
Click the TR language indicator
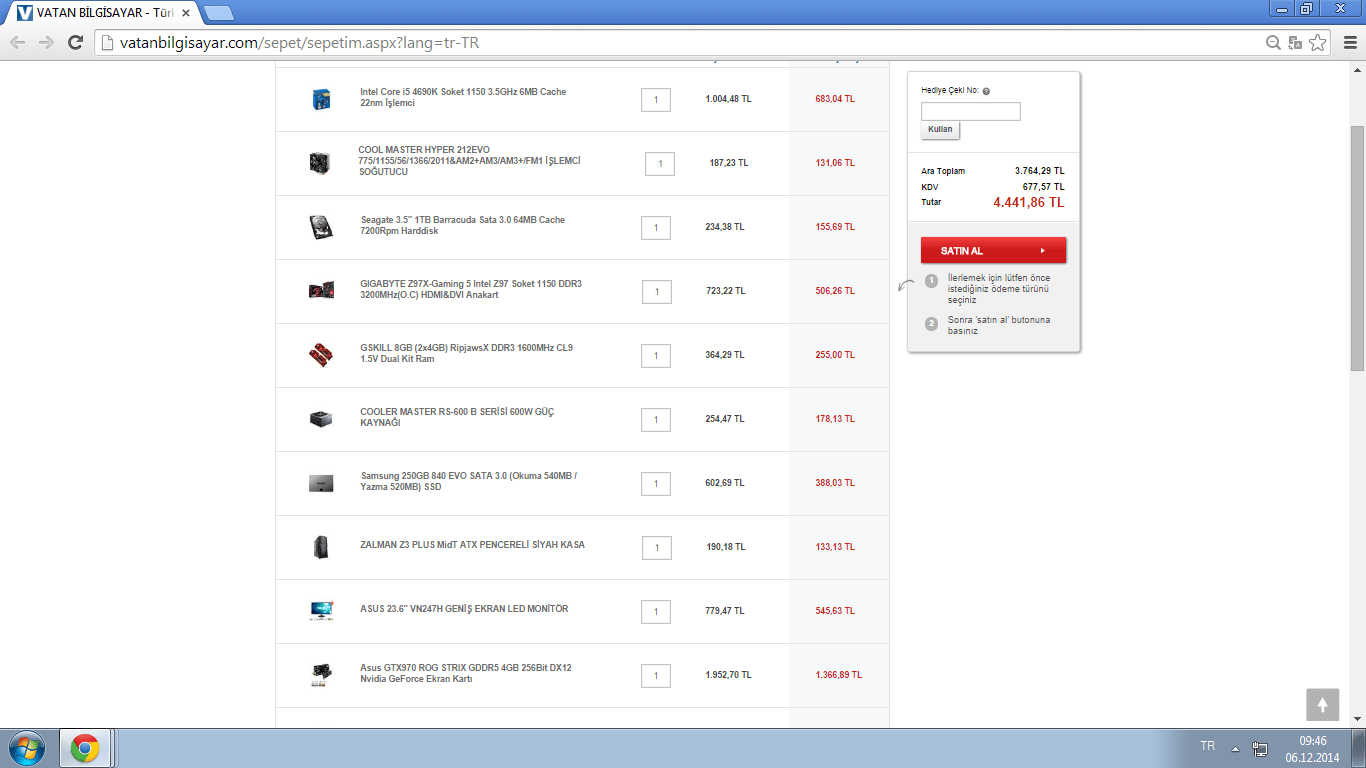(x=1207, y=746)
